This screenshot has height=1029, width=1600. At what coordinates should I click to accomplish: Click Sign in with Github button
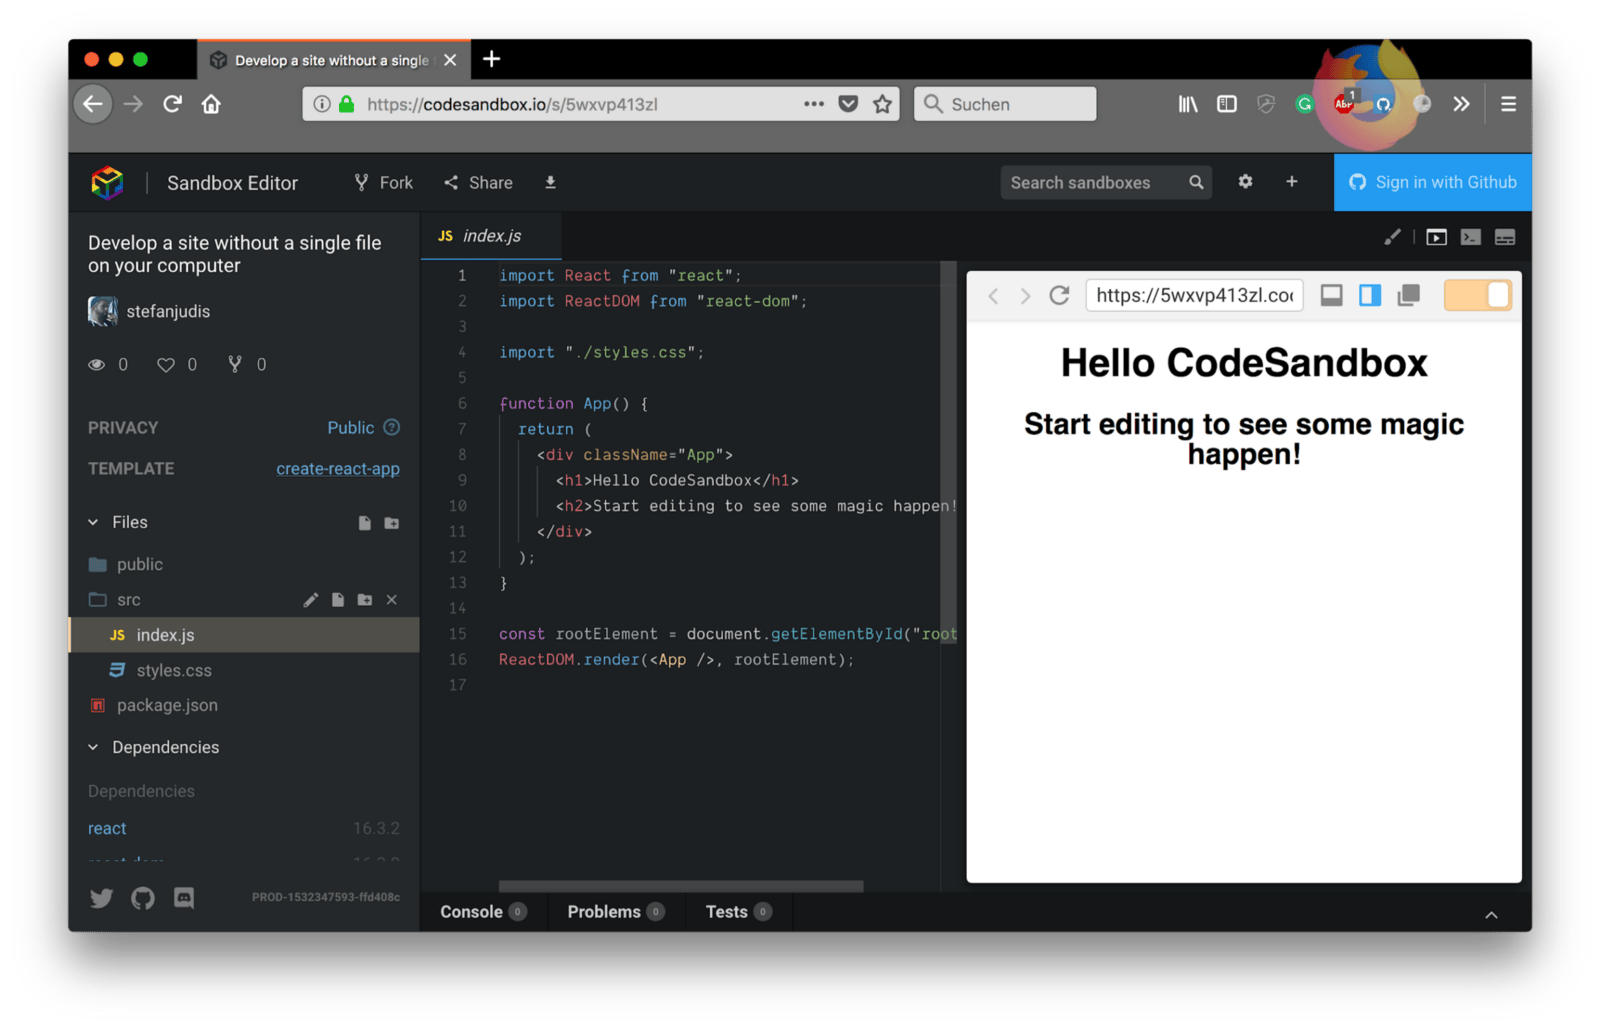tap(1432, 182)
